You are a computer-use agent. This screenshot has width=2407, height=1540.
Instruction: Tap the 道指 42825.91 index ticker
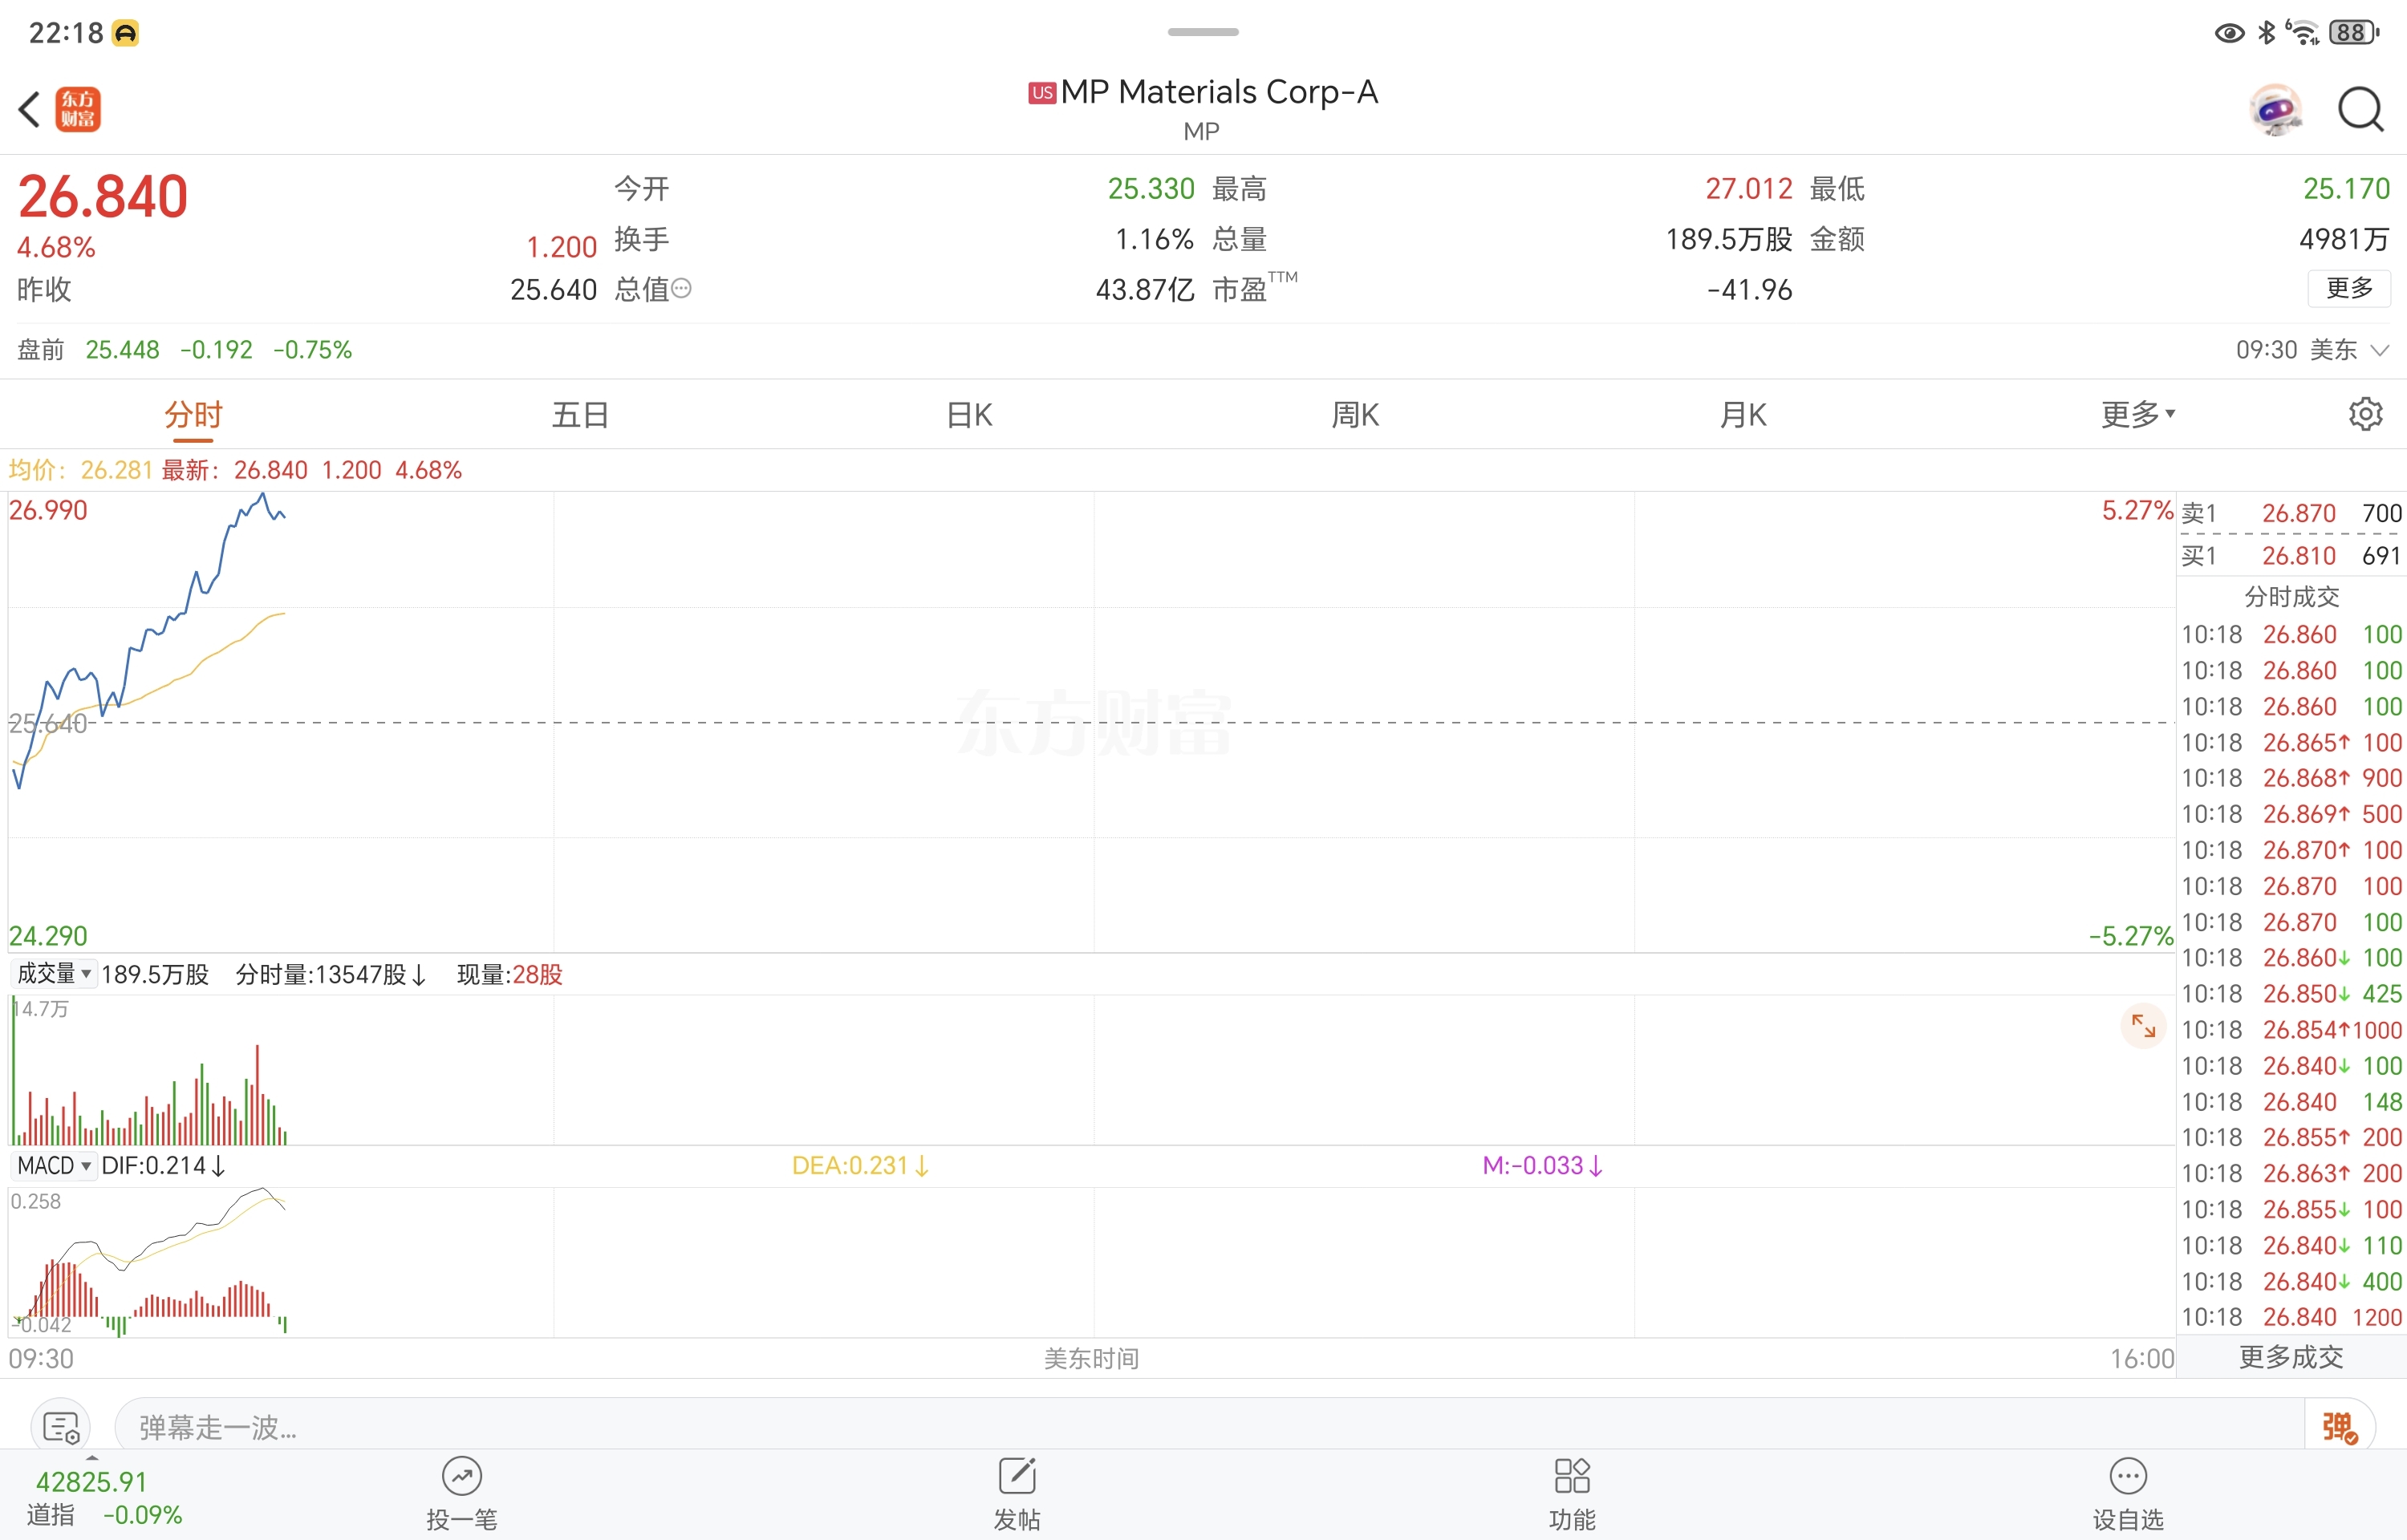point(104,1497)
